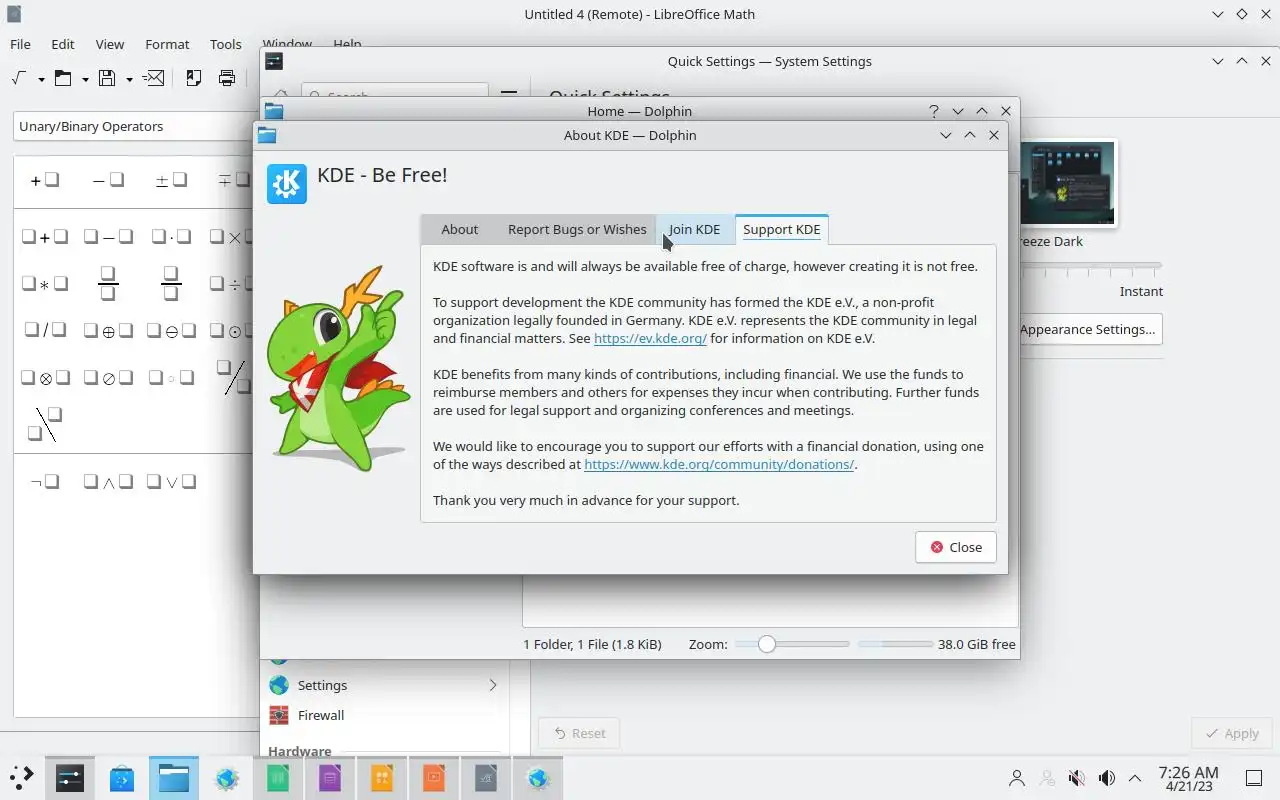Insert the circled slash operator

coord(108,378)
